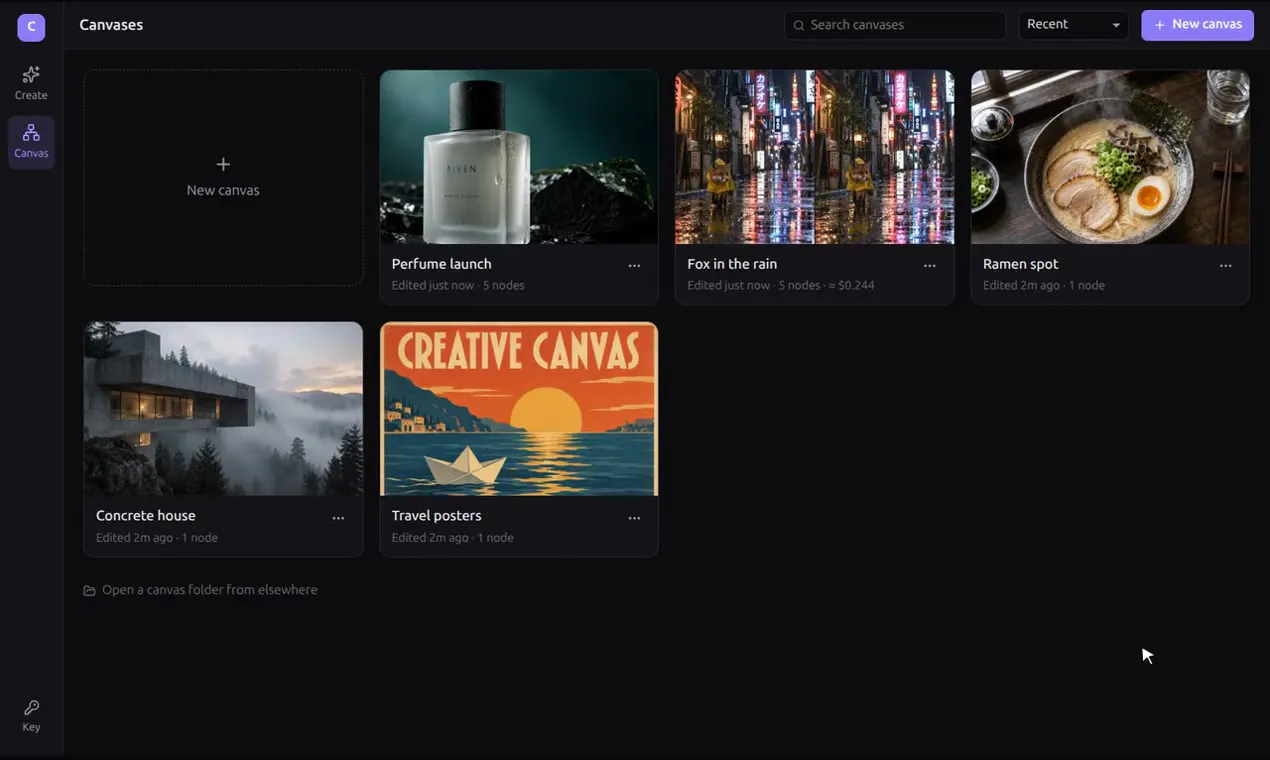Click the Travel posters title
The image size is (1270, 760).
[437, 516]
